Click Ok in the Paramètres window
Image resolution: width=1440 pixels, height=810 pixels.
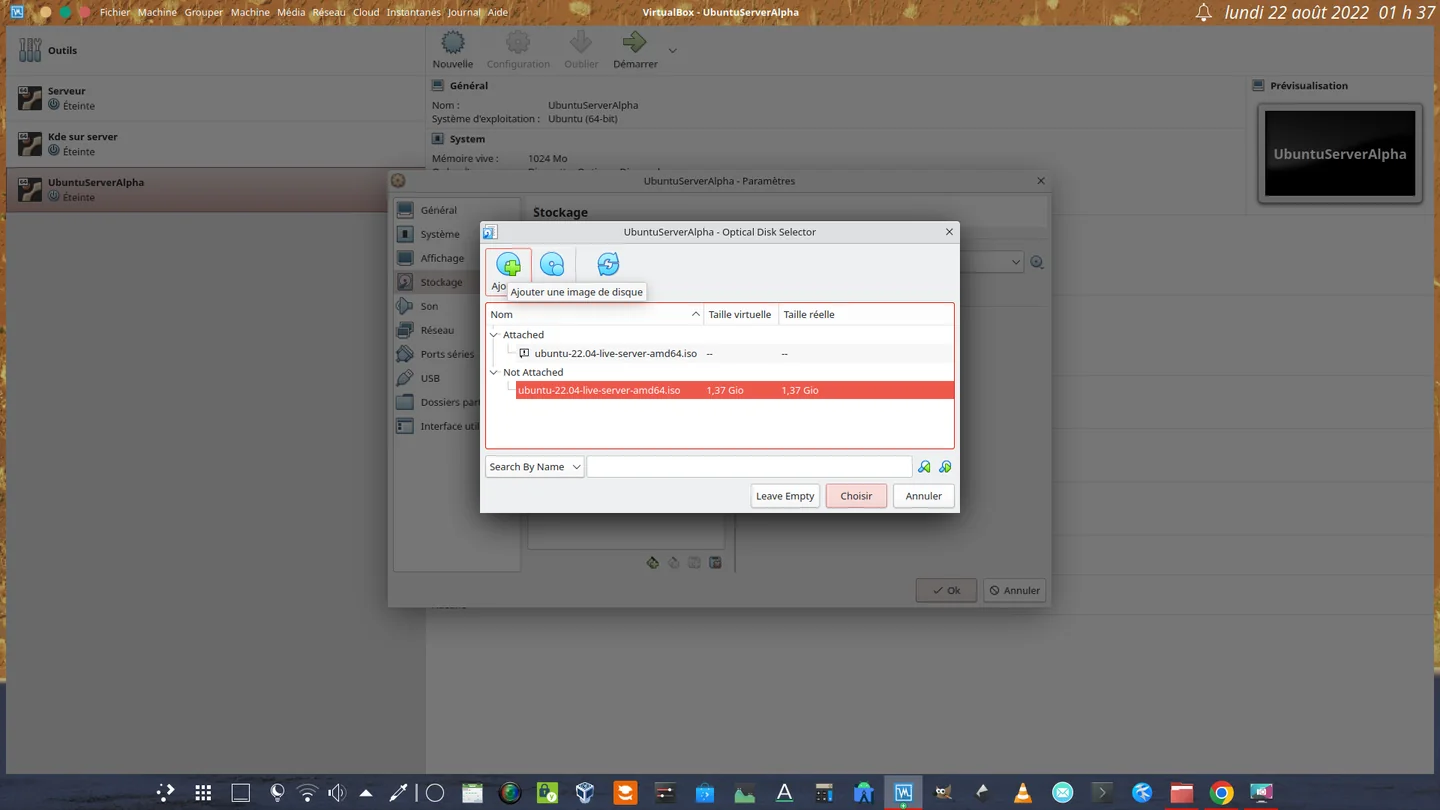click(x=946, y=590)
